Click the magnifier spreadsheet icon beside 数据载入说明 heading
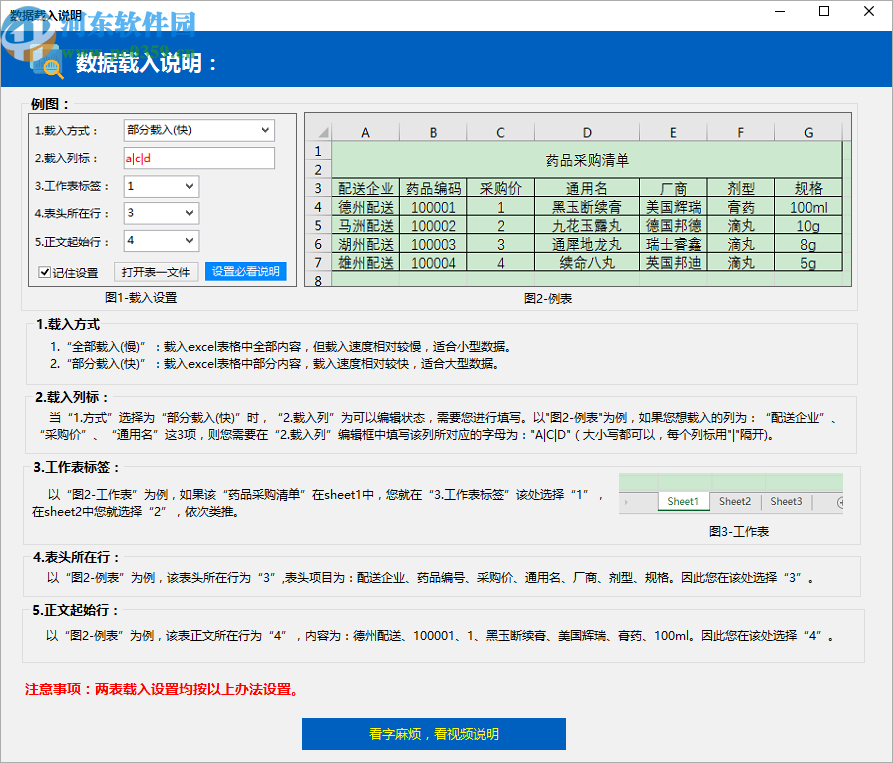This screenshot has width=893, height=763. pos(47,60)
